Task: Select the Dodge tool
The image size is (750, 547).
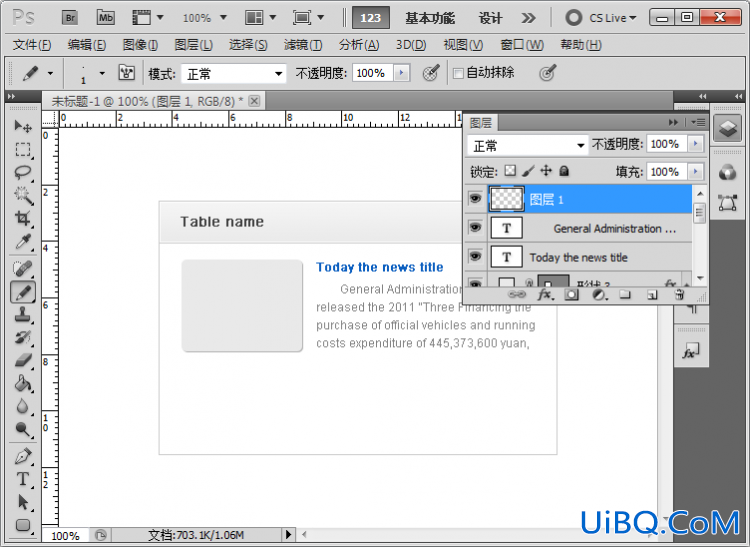Action: tap(22, 429)
